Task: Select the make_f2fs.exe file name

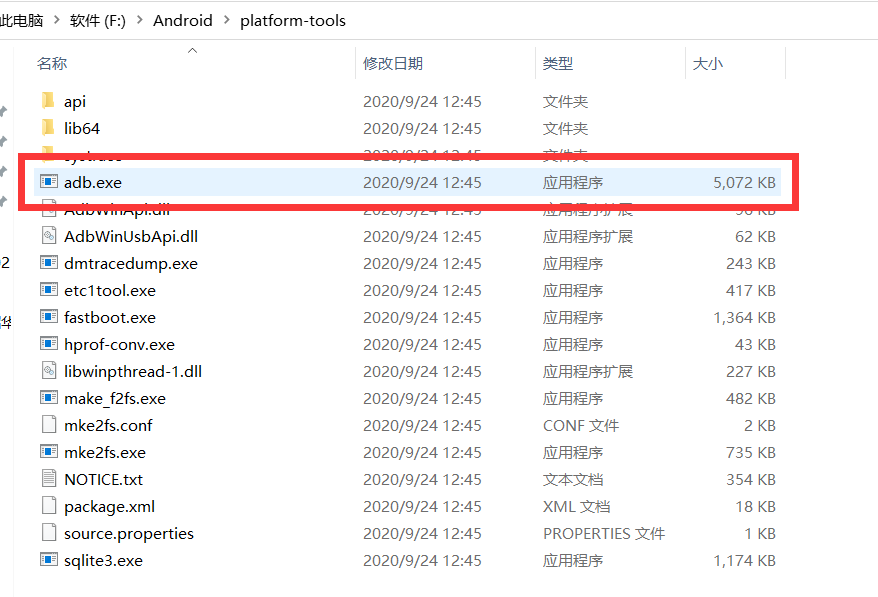Action: click(x=115, y=399)
